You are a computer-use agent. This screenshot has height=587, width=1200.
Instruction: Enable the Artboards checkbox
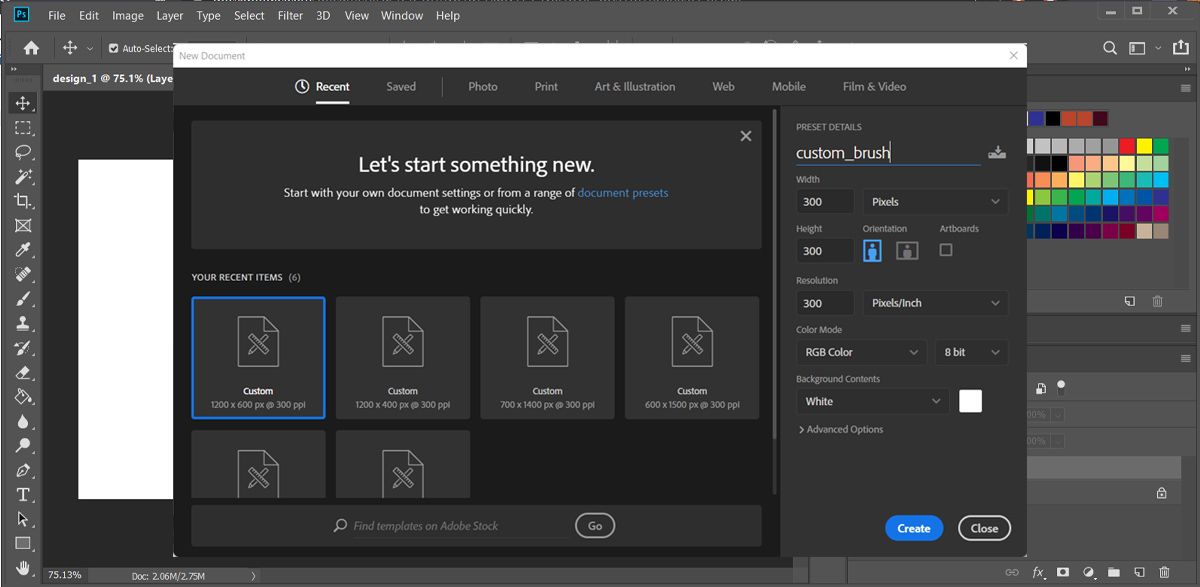pyautogui.click(x=946, y=250)
